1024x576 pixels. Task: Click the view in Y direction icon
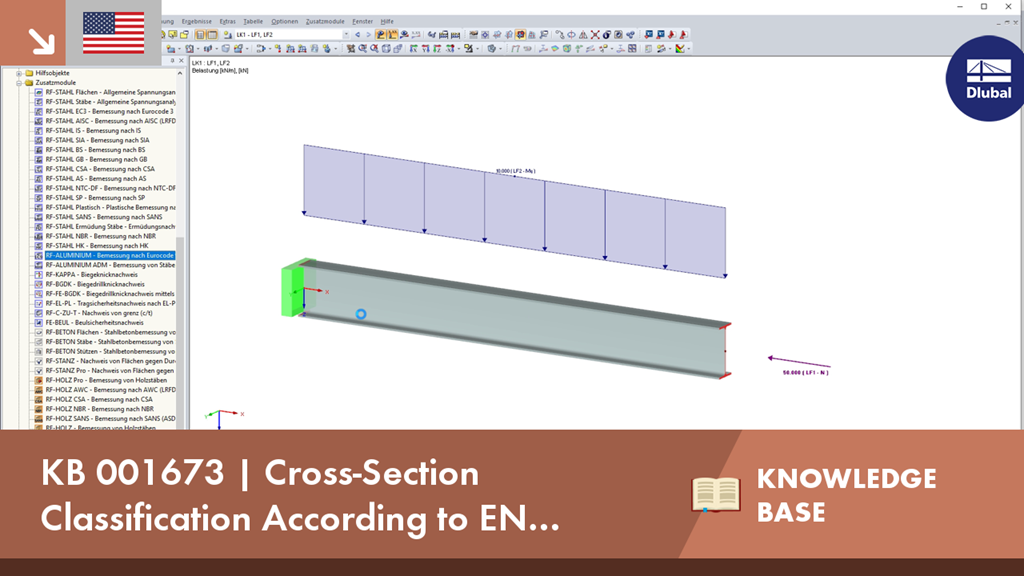point(425,48)
